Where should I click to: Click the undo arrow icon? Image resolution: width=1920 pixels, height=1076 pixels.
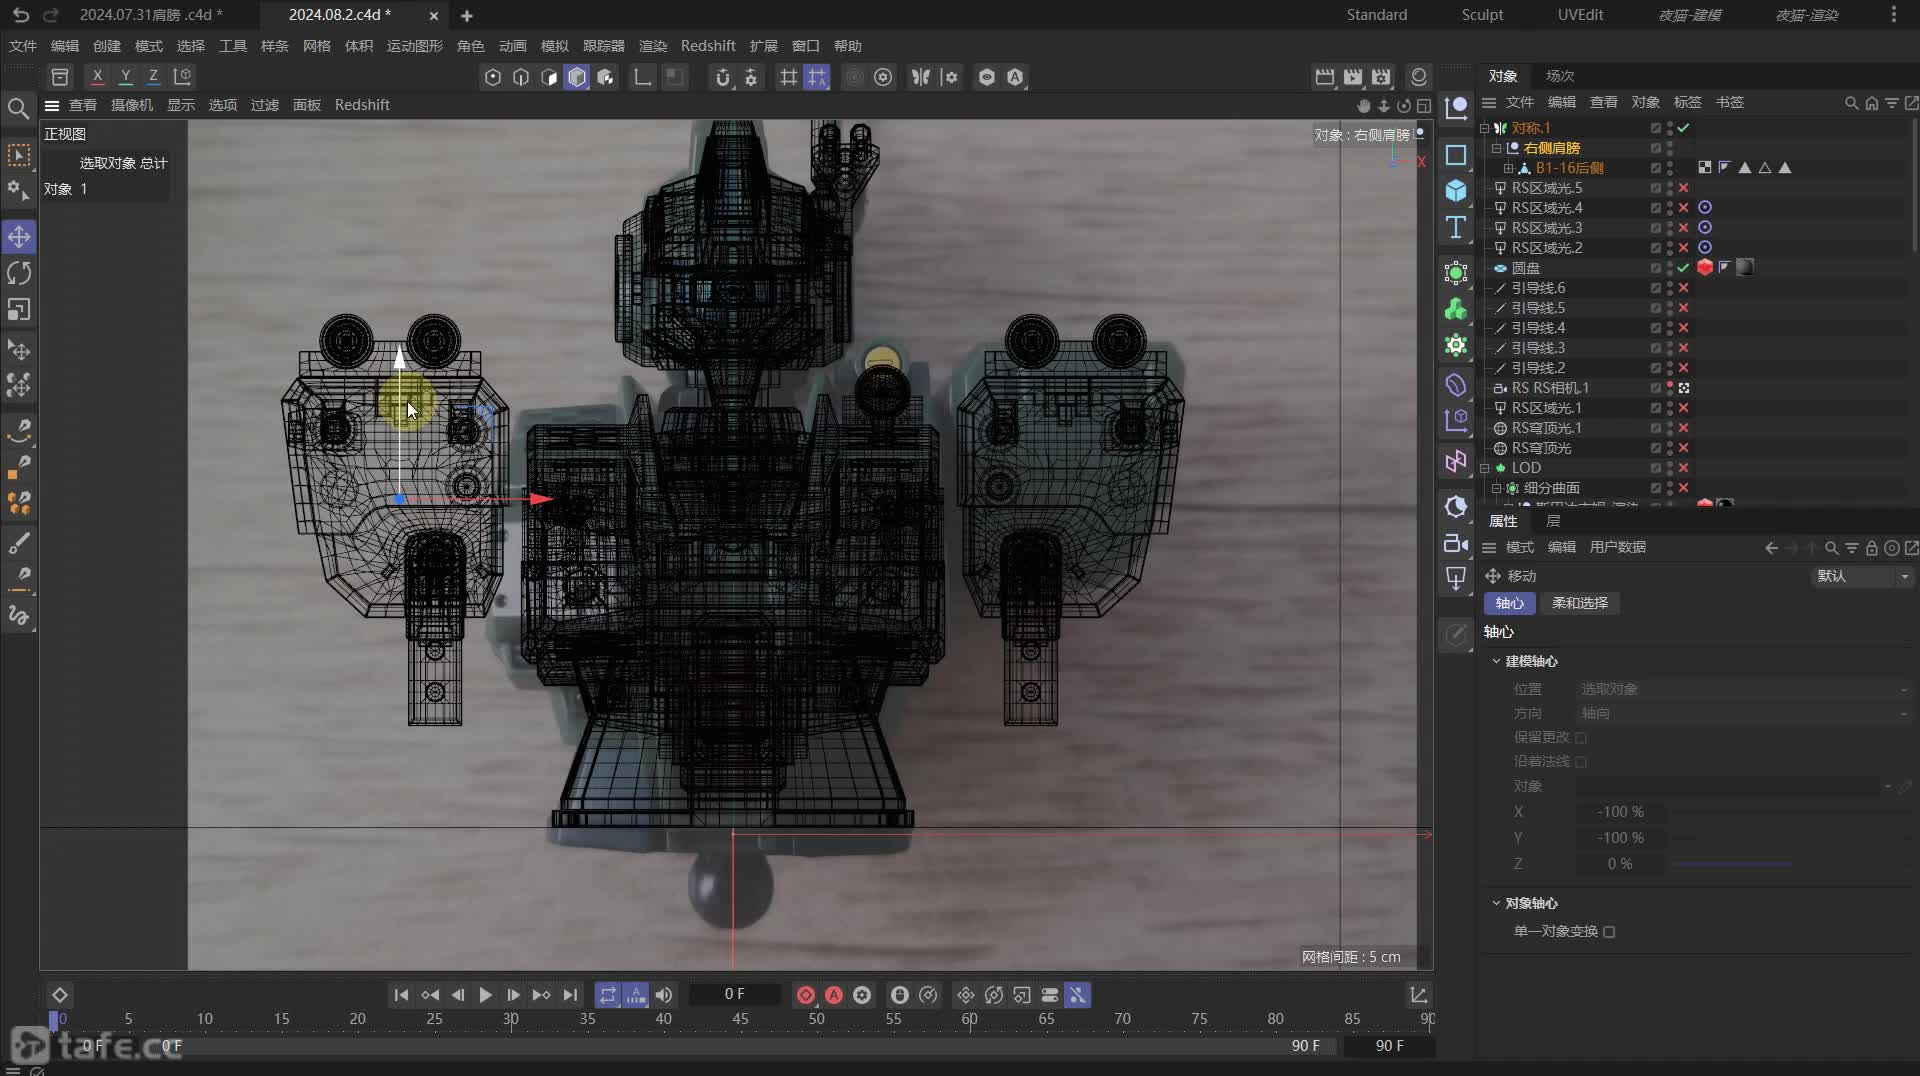[x=21, y=15]
